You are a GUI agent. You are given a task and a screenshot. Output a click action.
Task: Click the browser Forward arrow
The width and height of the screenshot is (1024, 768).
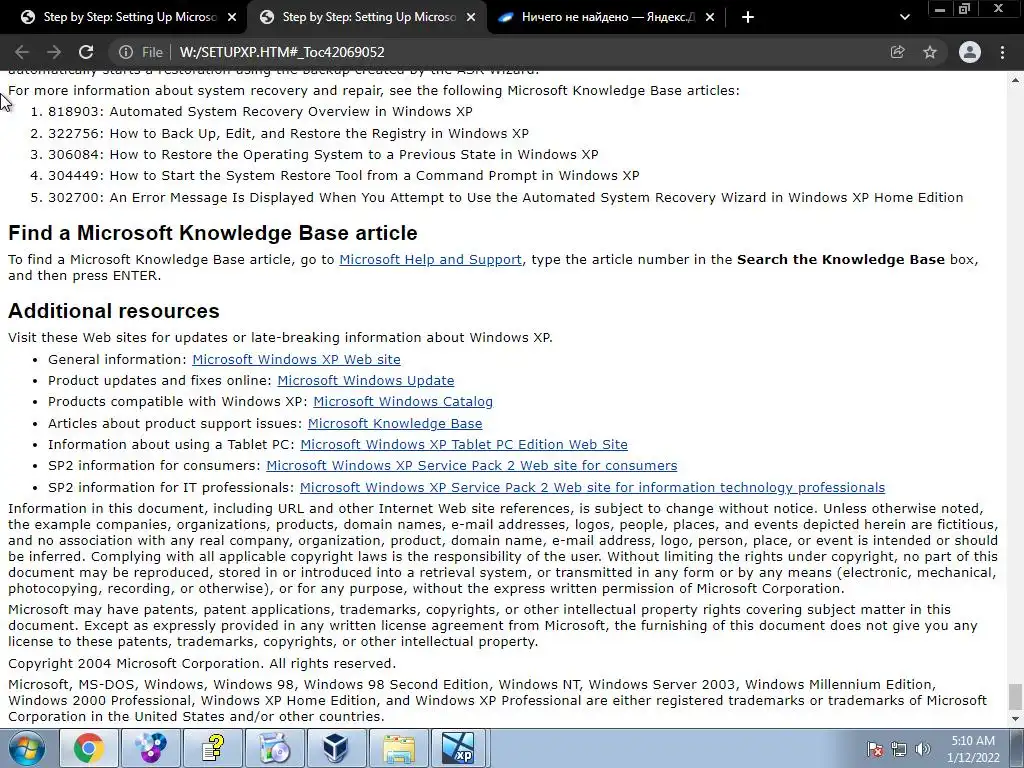point(54,52)
